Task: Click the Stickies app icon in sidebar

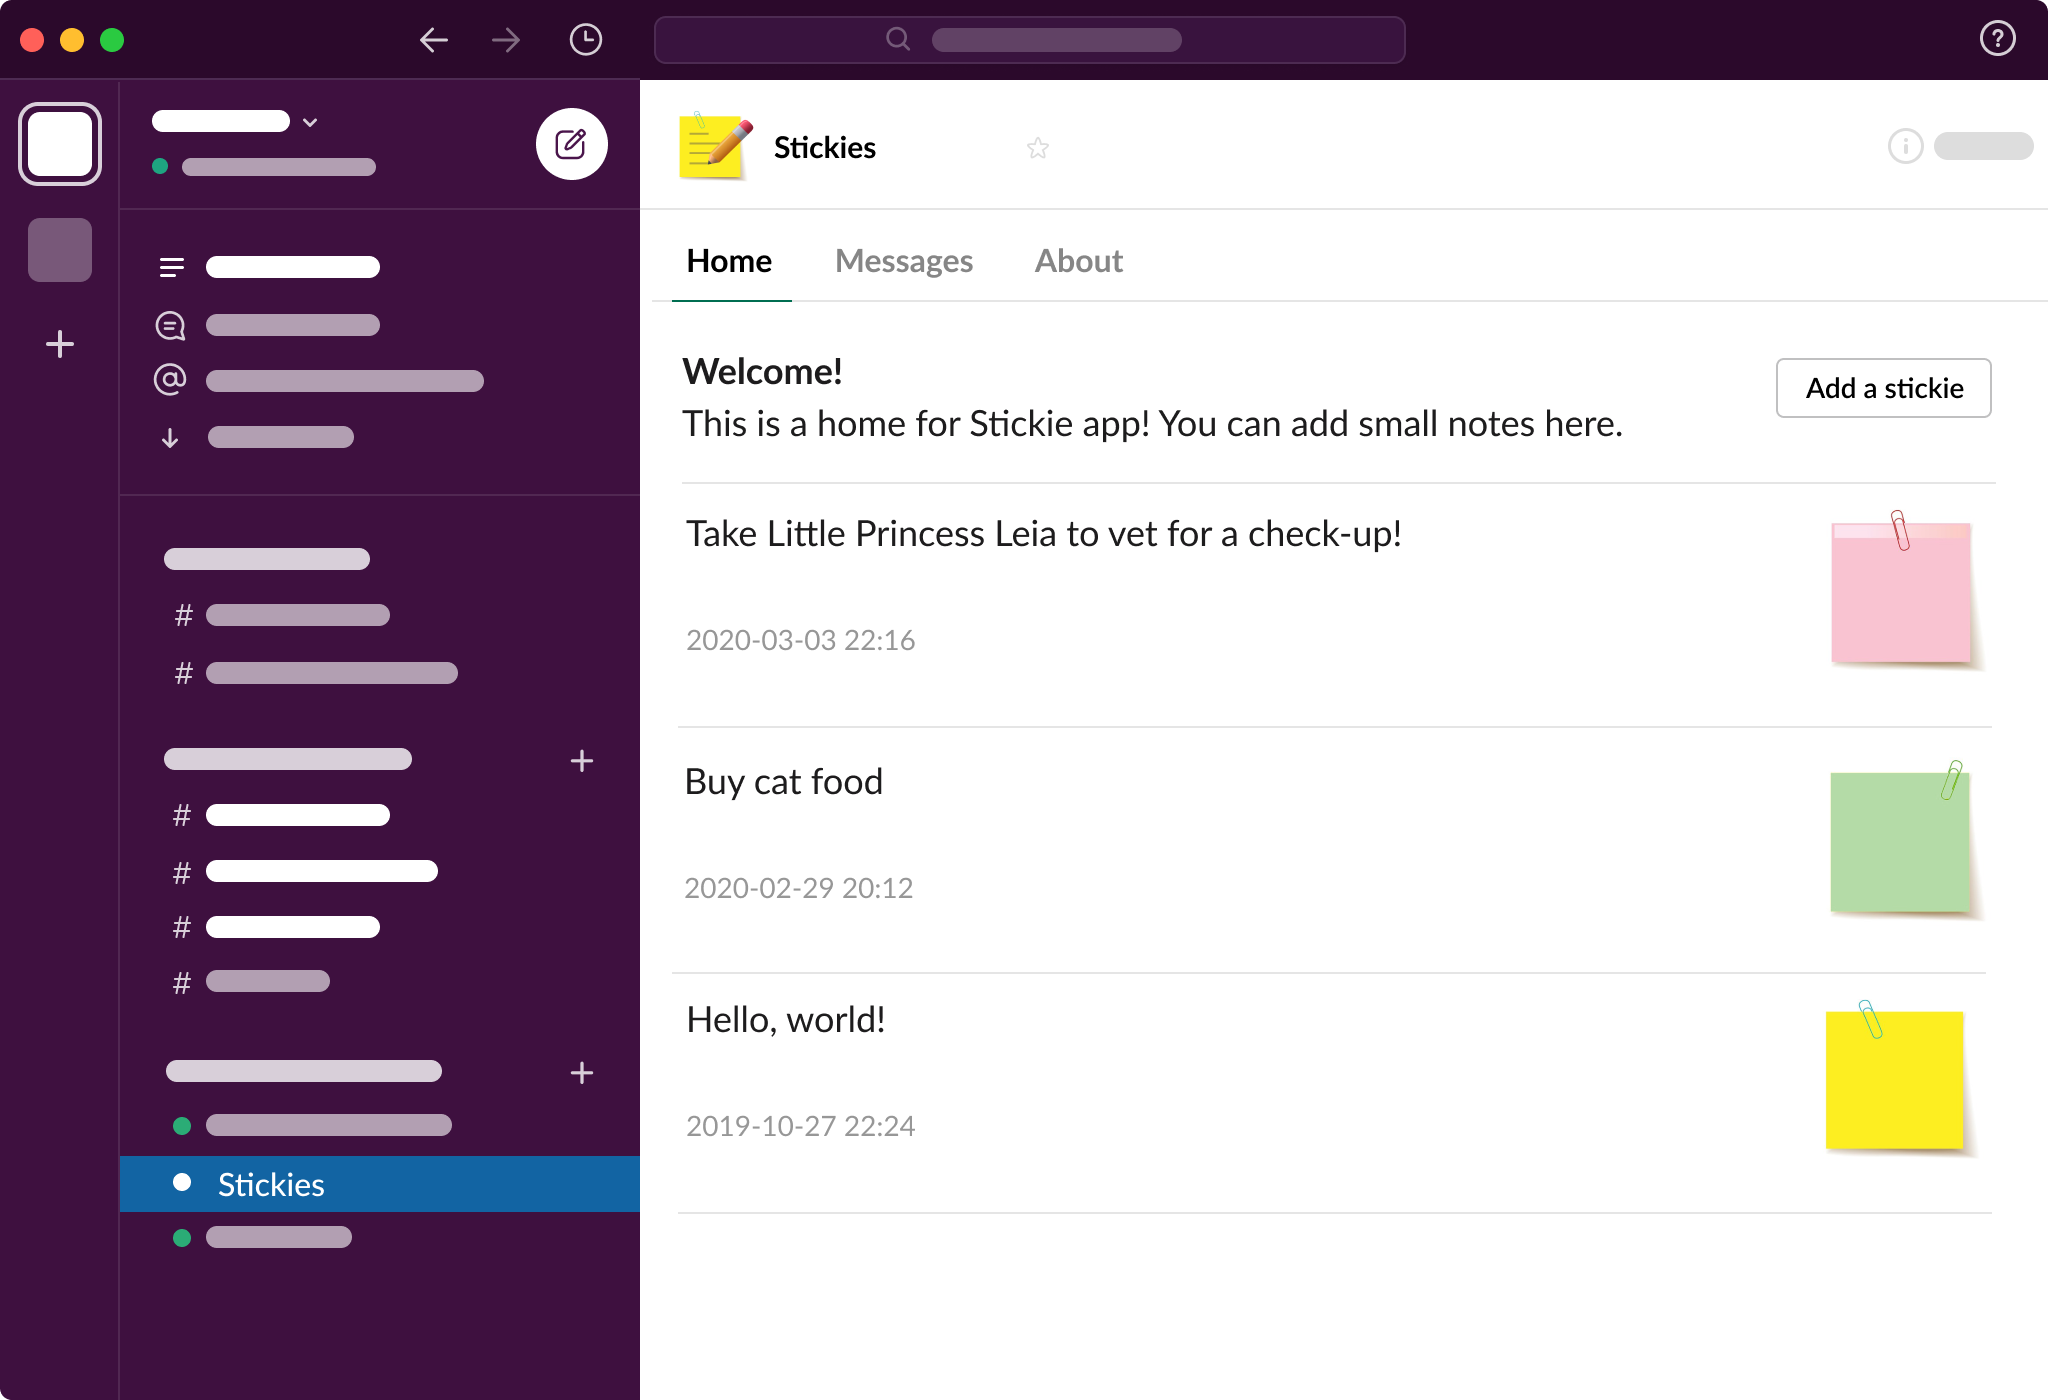Action: coord(182,1182)
